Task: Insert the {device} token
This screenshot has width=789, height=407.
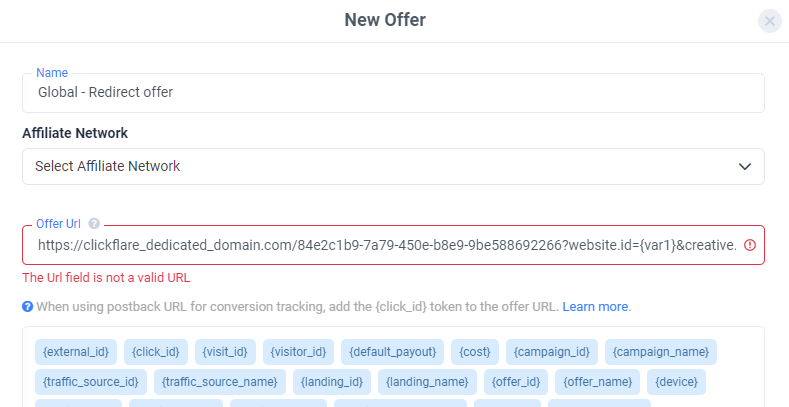Action: coord(676,381)
